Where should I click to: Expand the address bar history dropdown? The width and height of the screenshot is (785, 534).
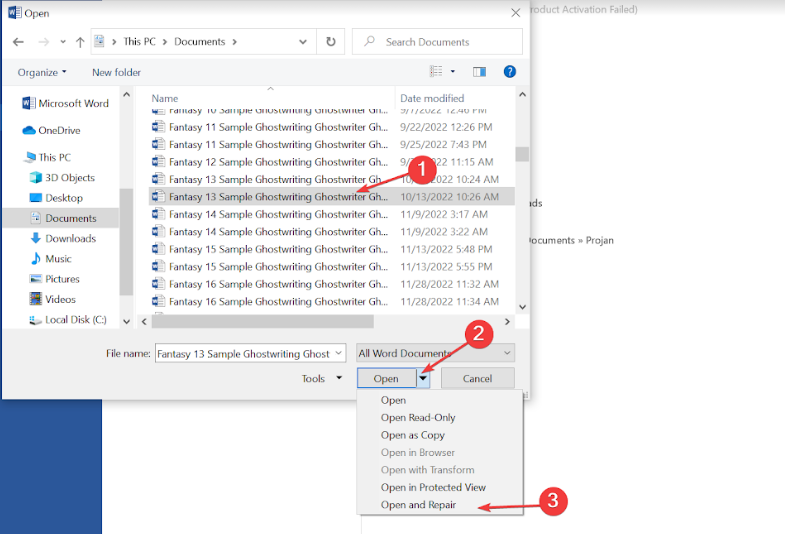[303, 42]
